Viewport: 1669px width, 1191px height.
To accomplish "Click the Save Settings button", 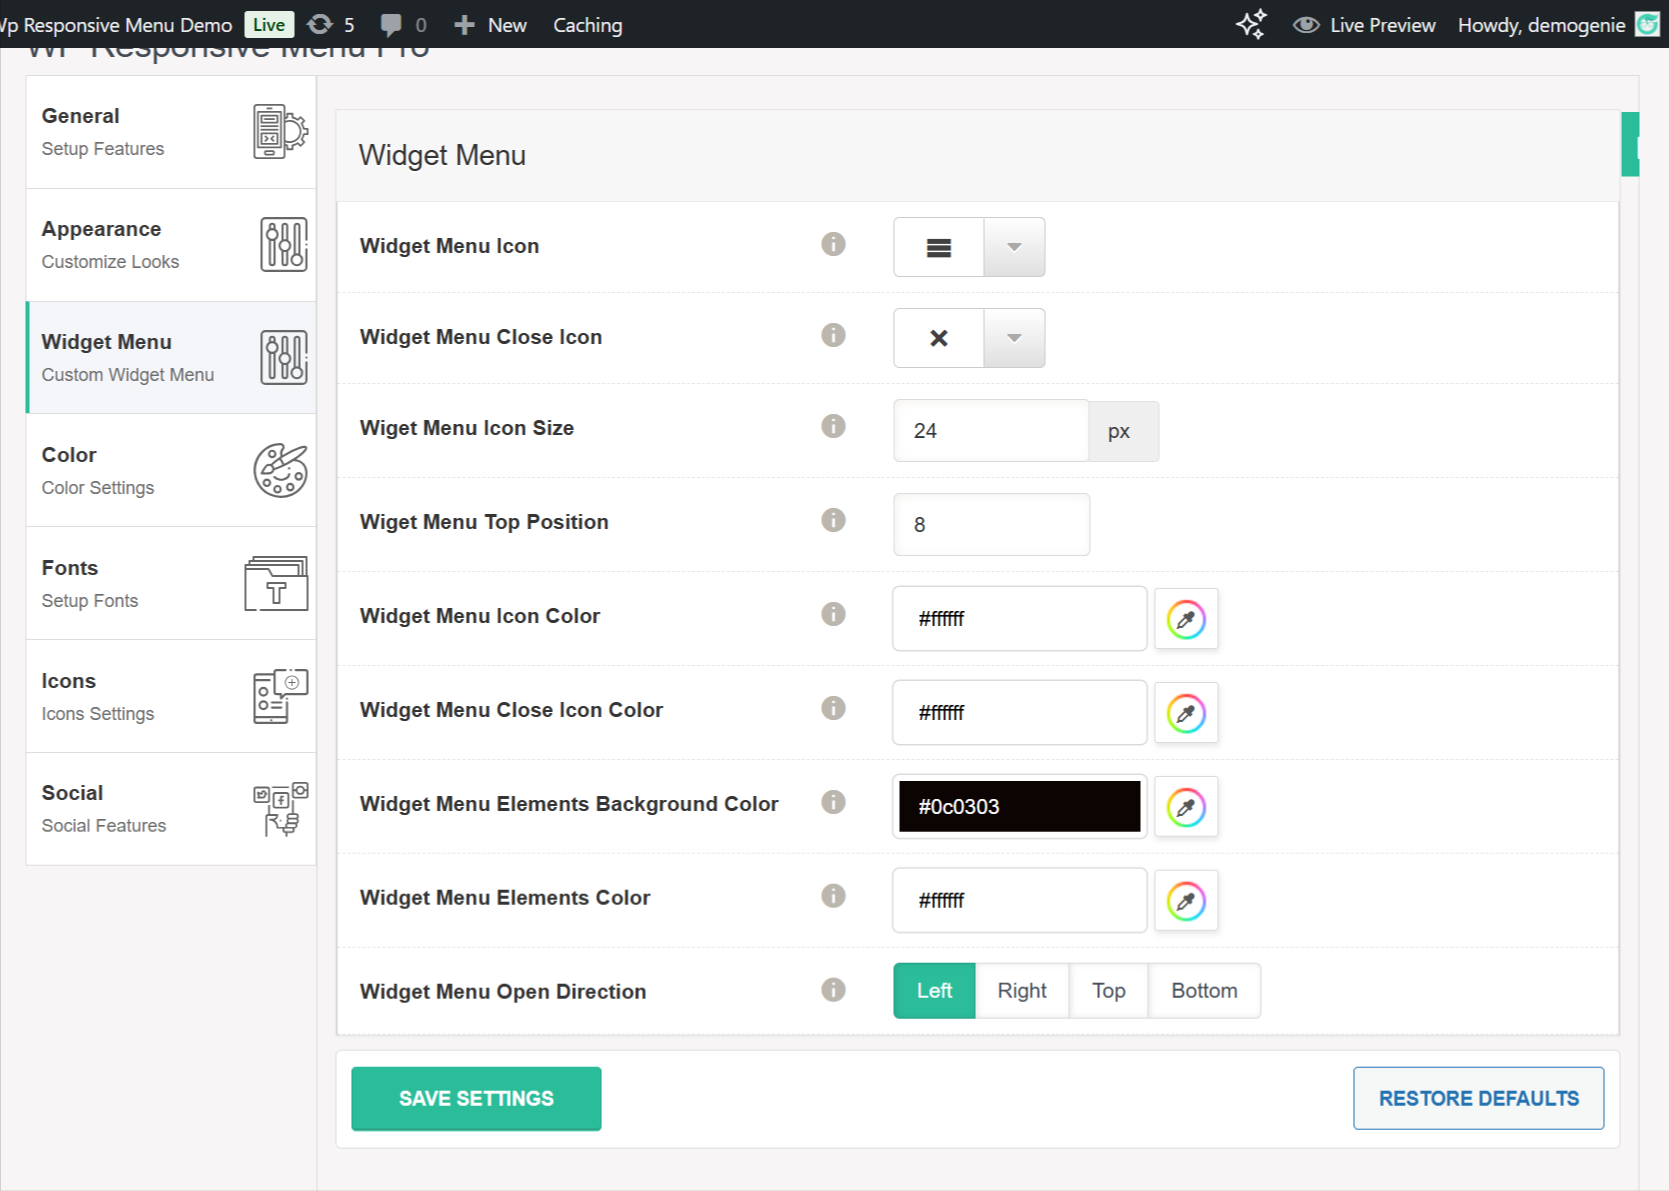I will pos(476,1099).
